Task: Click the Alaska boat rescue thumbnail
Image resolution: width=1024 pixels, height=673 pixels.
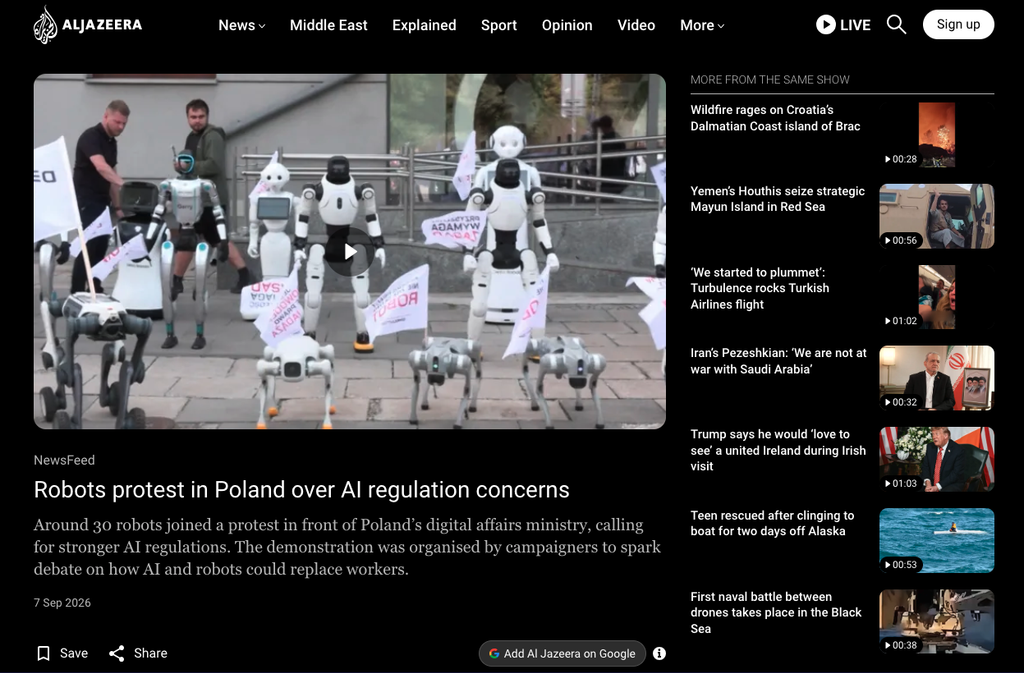Action: (936, 540)
